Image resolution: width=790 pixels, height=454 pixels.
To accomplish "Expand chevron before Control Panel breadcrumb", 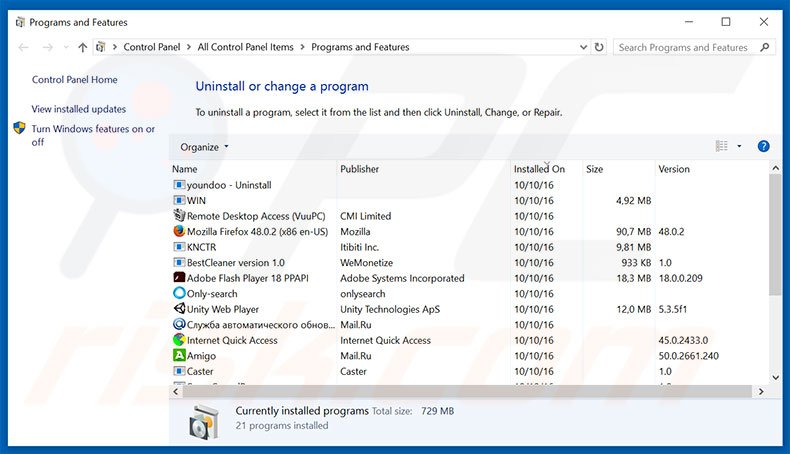I will pyautogui.click(x=115, y=47).
